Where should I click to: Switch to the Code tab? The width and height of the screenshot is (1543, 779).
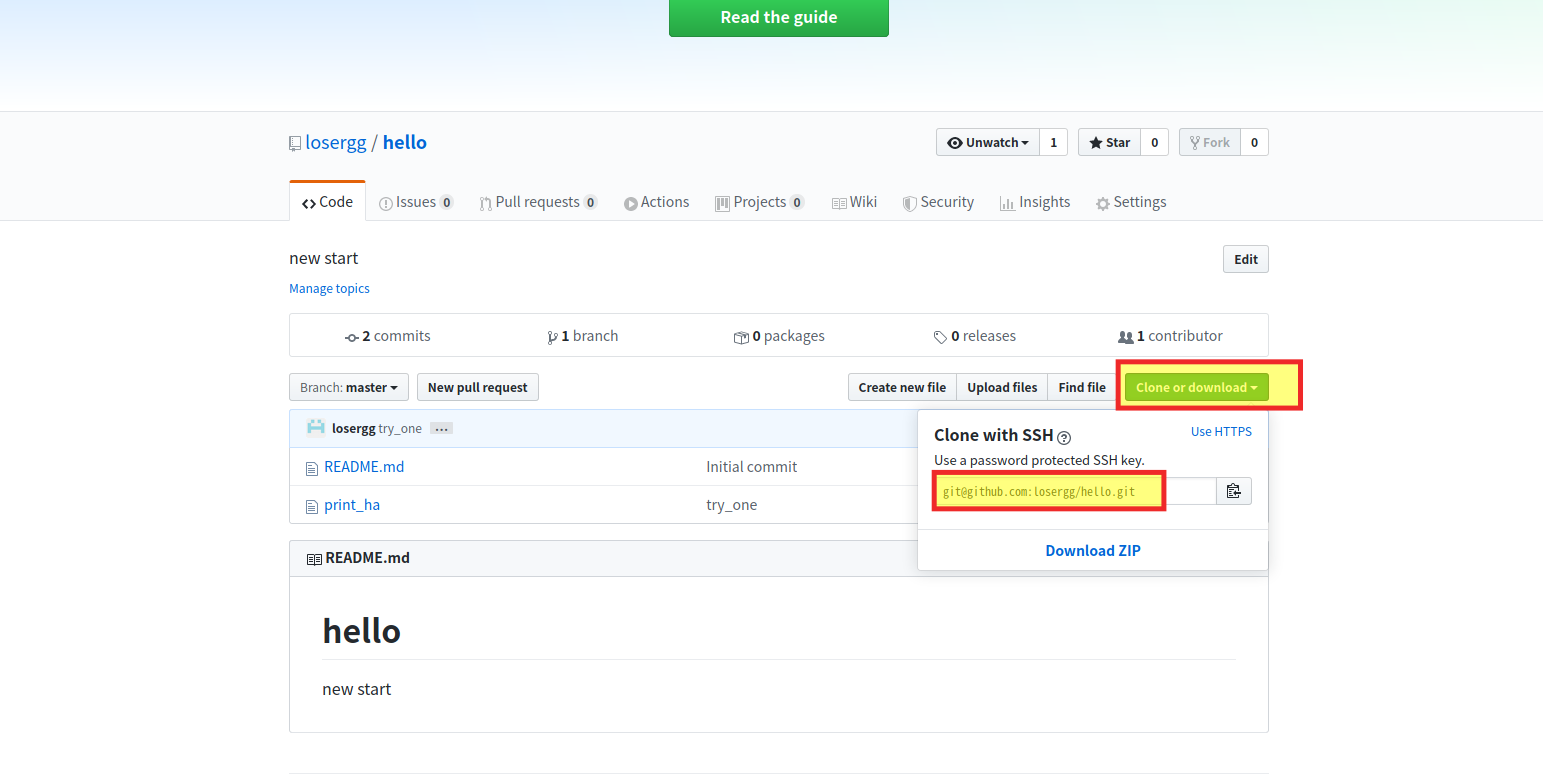(x=327, y=202)
